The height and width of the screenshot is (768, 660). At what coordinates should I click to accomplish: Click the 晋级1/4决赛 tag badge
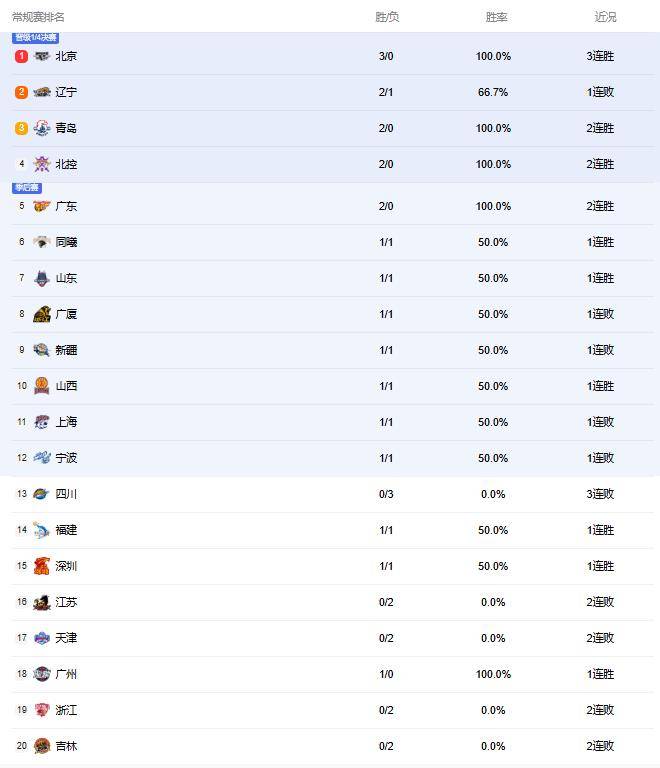[x=35, y=38]
